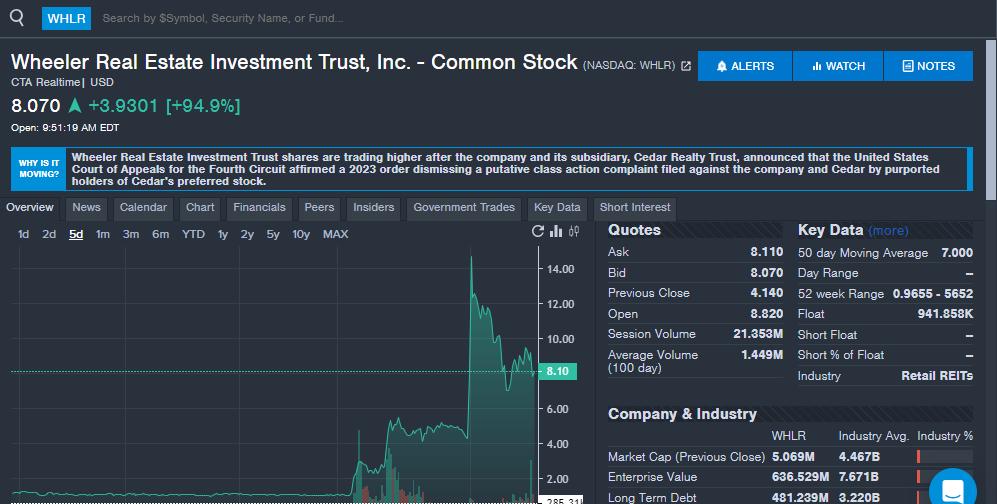Select the 2d chart range
This screenshot has width=997, height=504.
coord(49,235)
